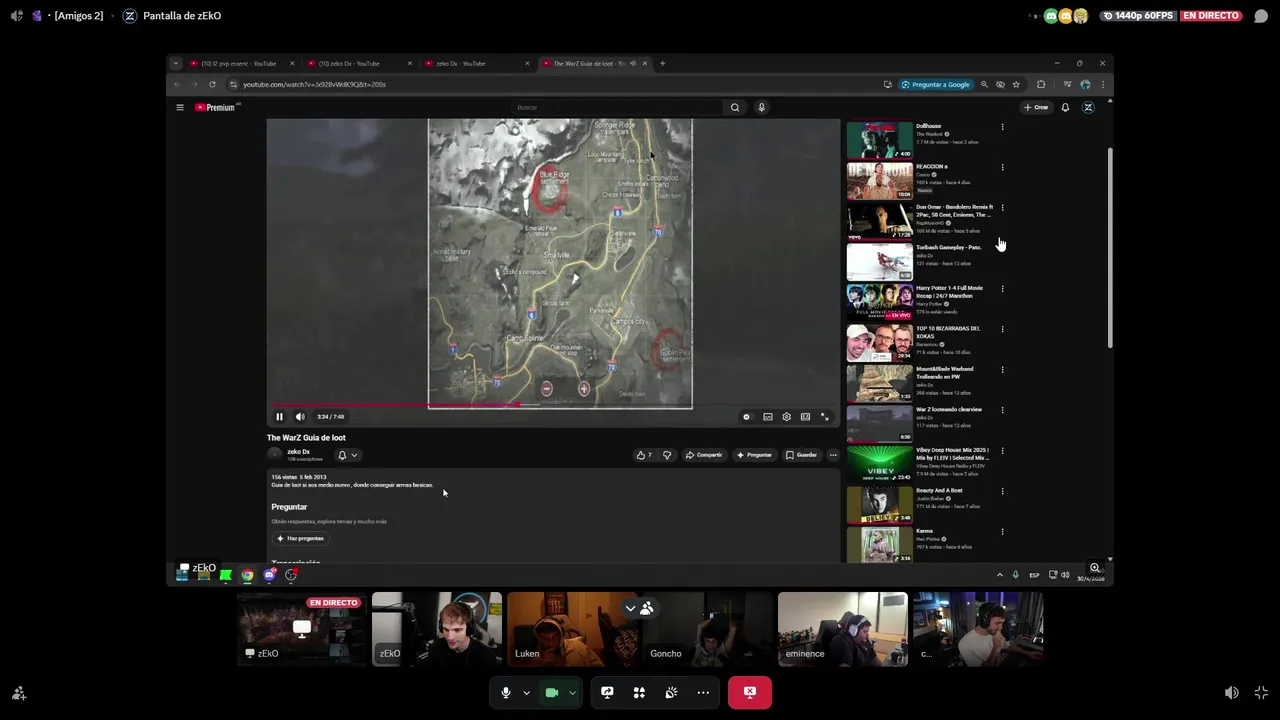Open Dollhouse video options menu
The width and height of the screenshot is (1280, 720).
tap(1002, 127)
